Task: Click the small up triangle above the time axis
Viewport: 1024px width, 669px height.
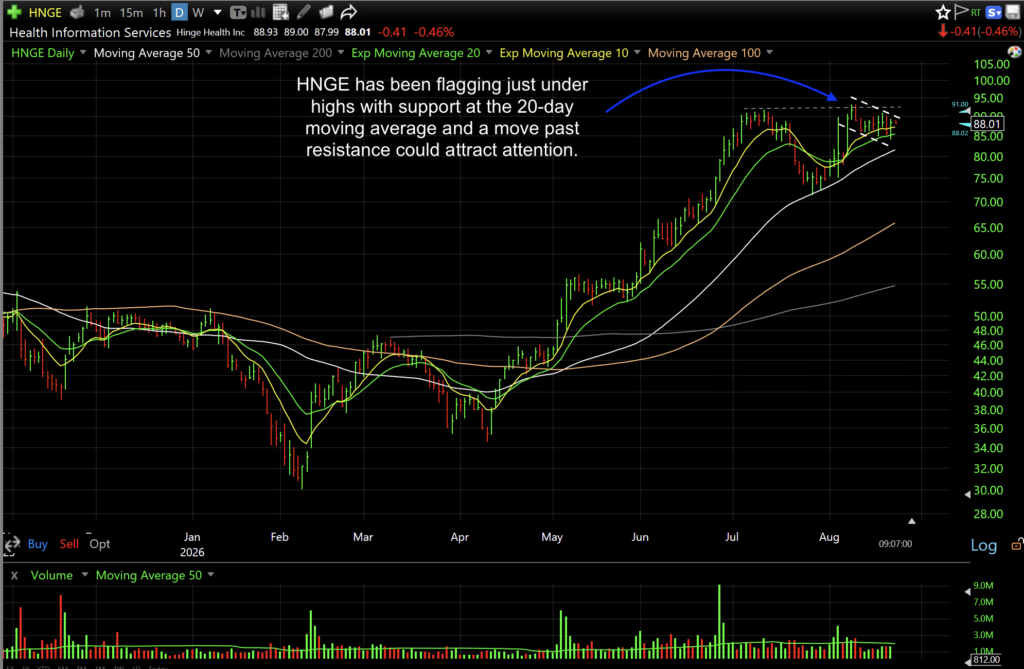Action: click(912, 521)
